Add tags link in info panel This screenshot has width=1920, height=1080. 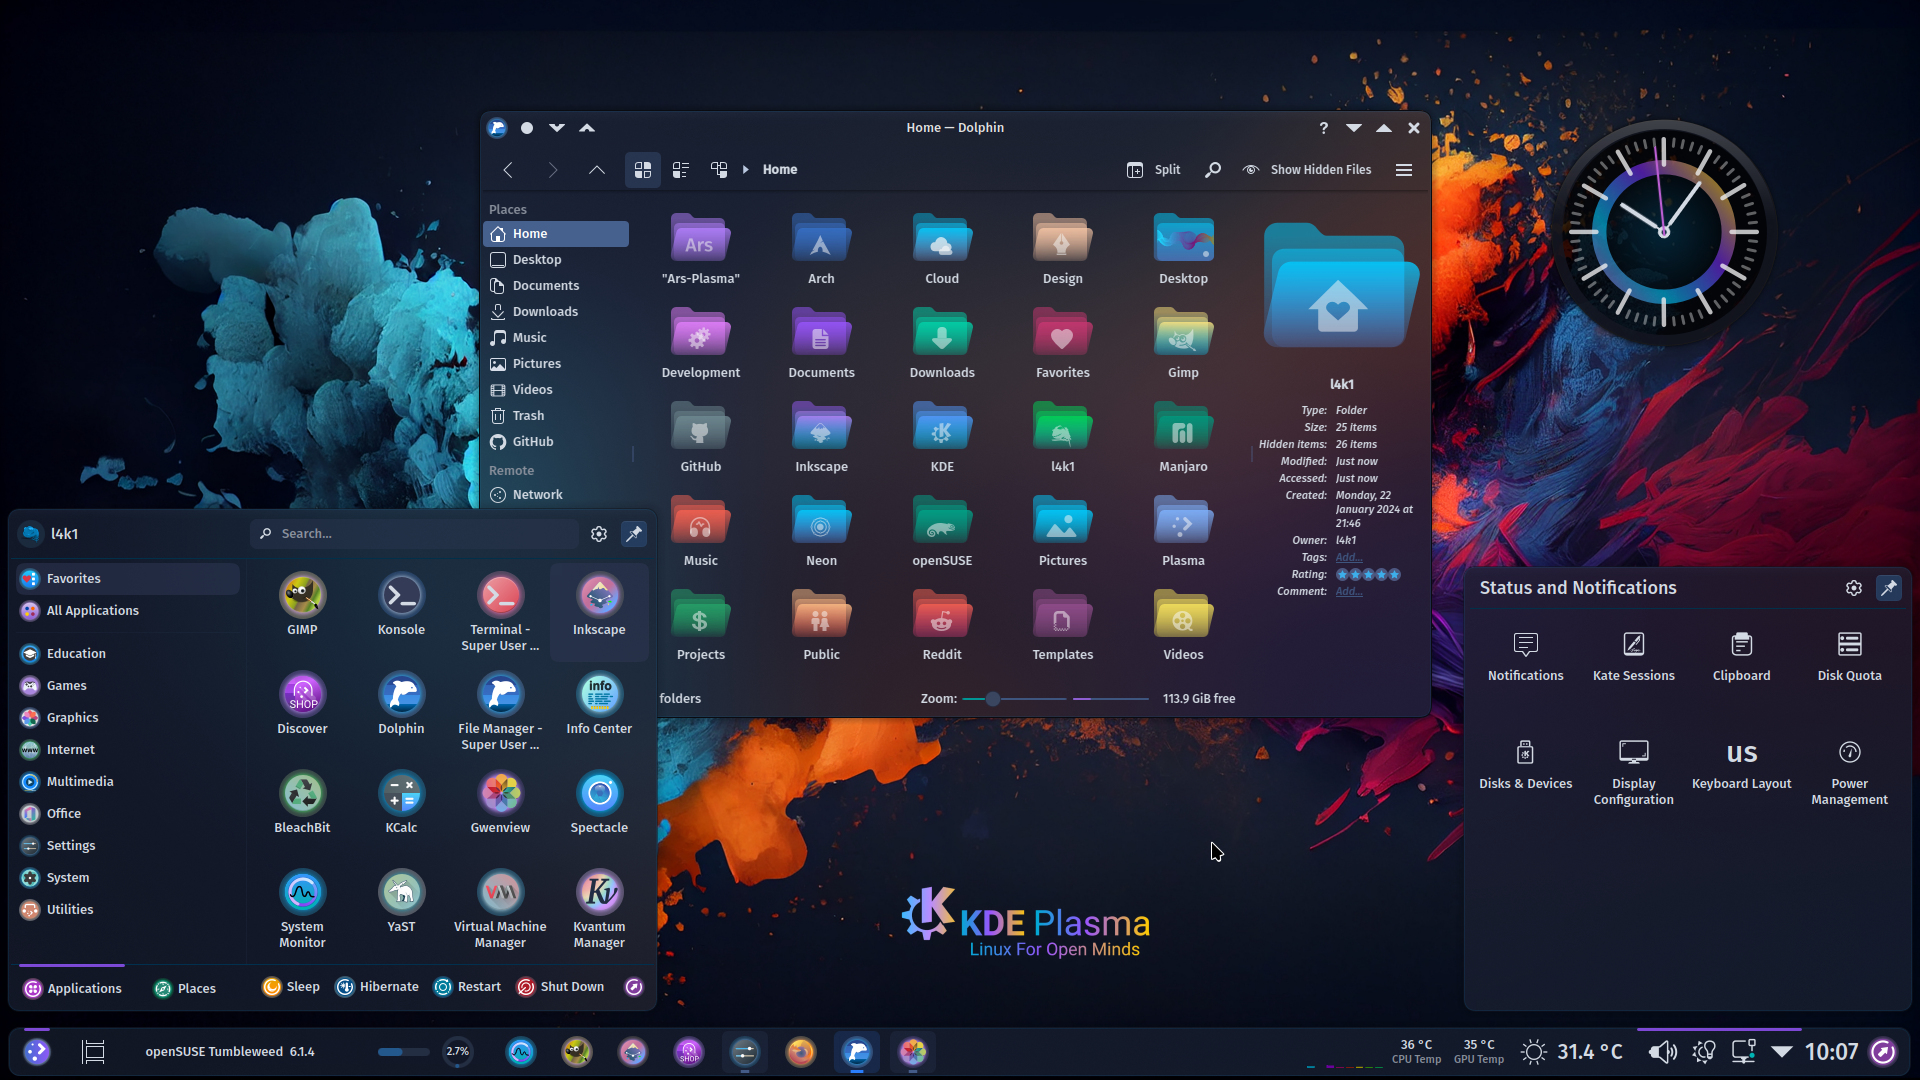point(1349,558)
